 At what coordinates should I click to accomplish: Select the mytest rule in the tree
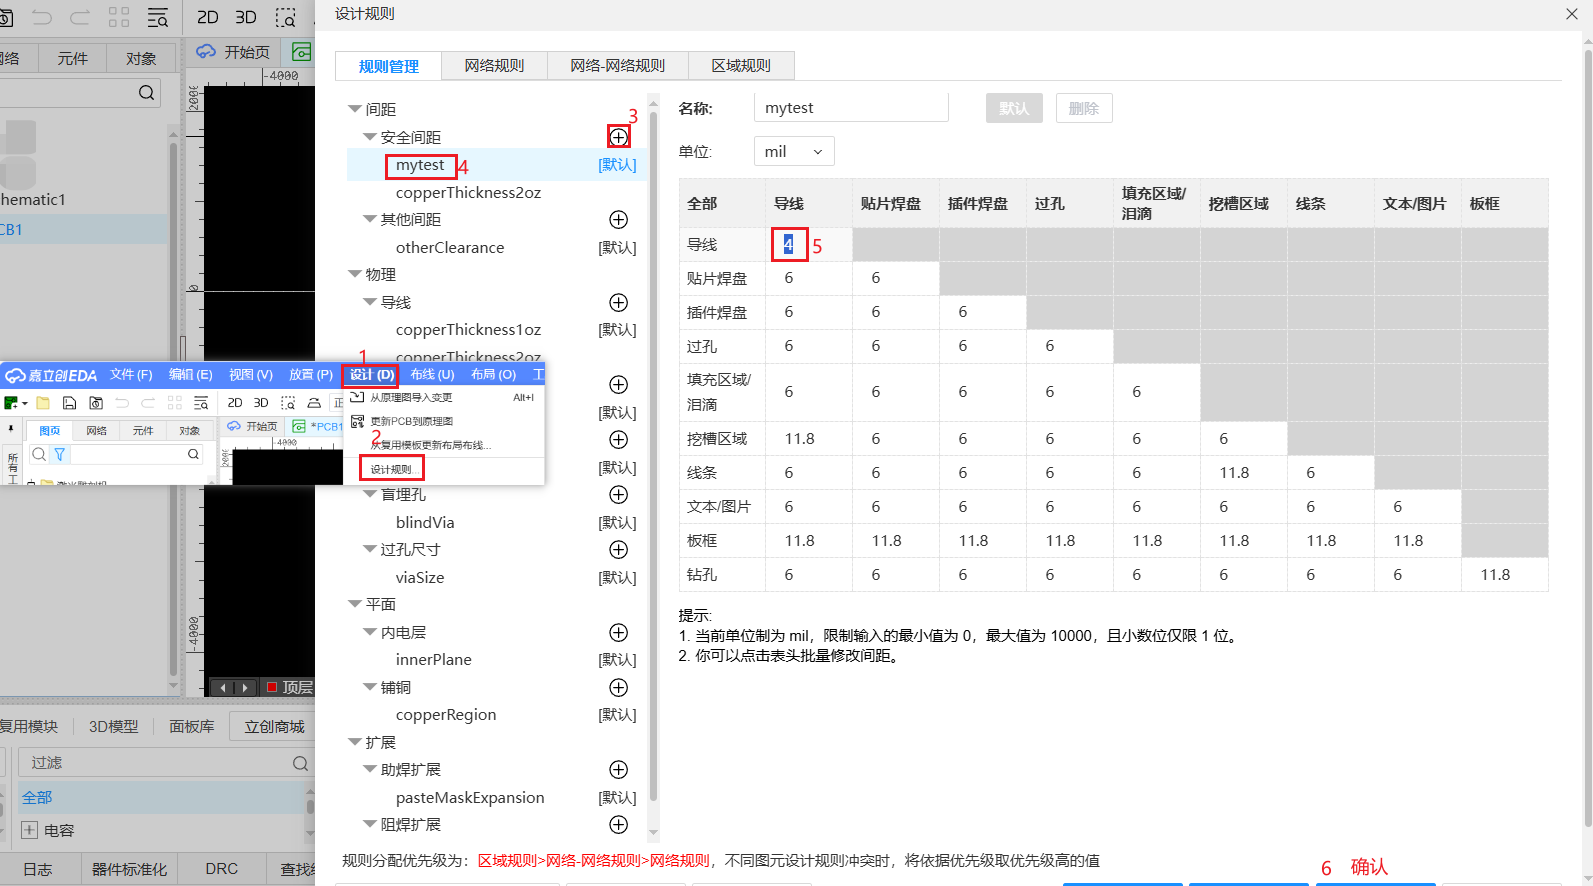pyautogui.click(x=420, y=165)
